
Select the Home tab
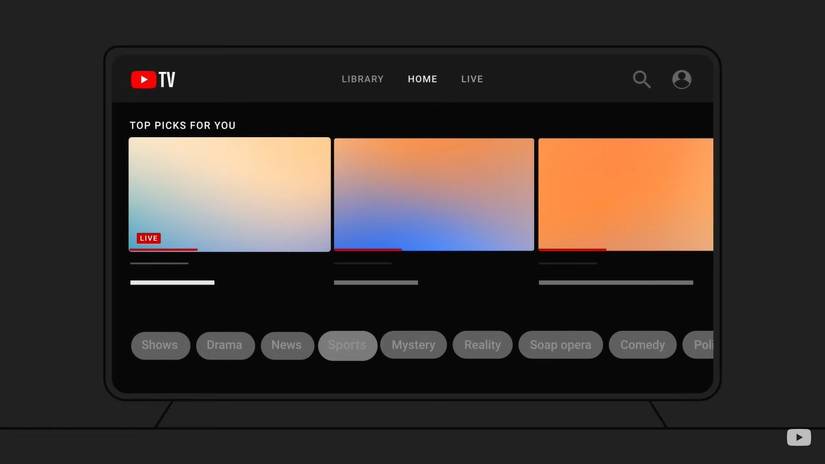point(422,79)
